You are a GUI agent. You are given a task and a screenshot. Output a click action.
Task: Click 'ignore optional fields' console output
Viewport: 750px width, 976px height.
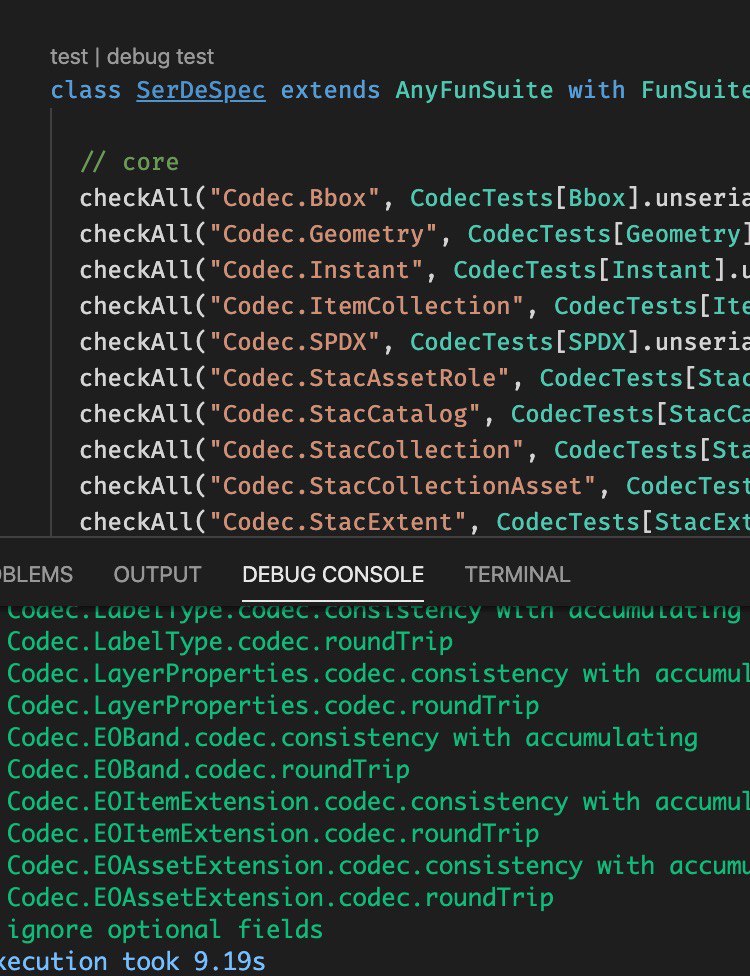[x=165, y=930]
